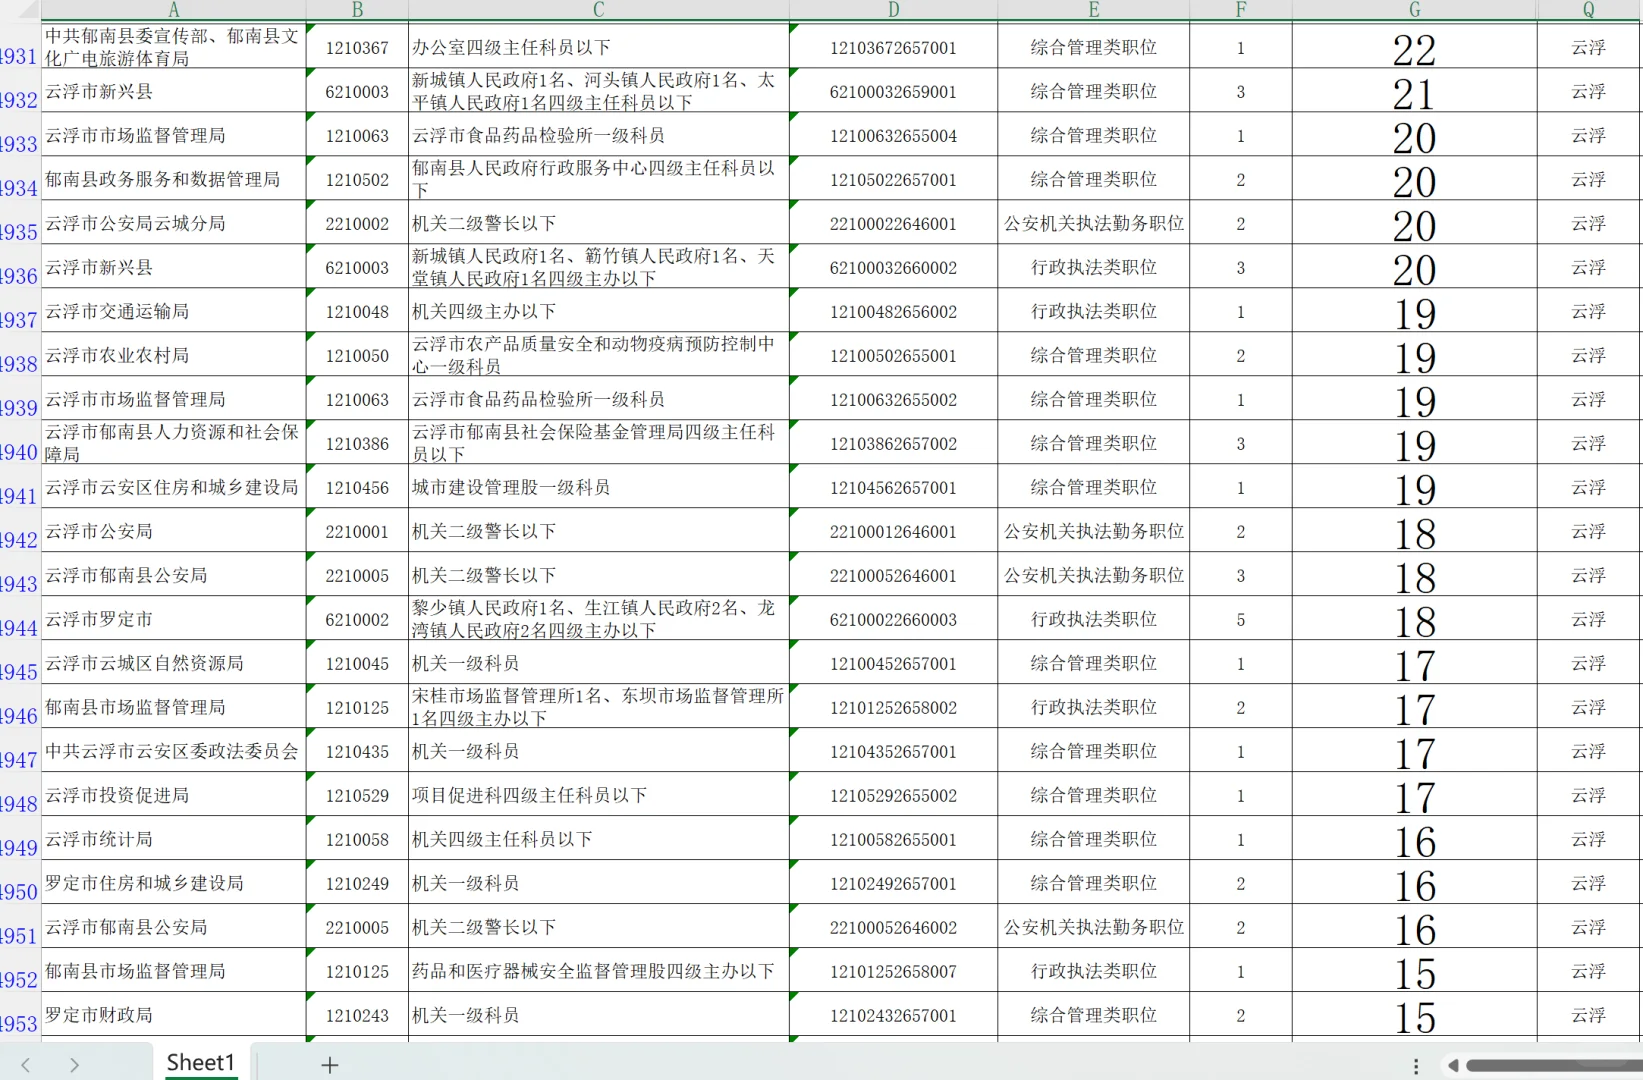Click the cell 云浮市食品药品检验所一级科员 in row 1933
Viewport: 1643px width, 1080px height.
click(x=598, y=135)
